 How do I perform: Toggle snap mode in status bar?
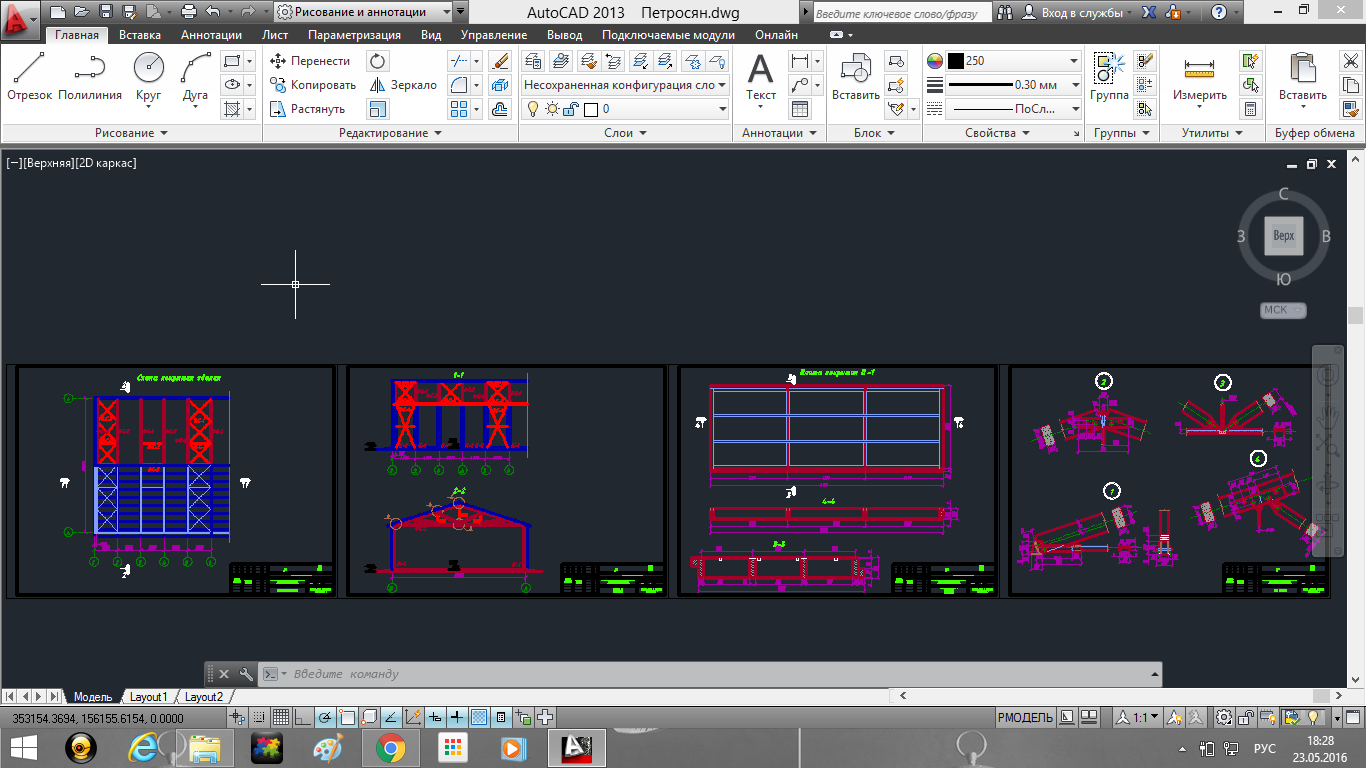259,717
